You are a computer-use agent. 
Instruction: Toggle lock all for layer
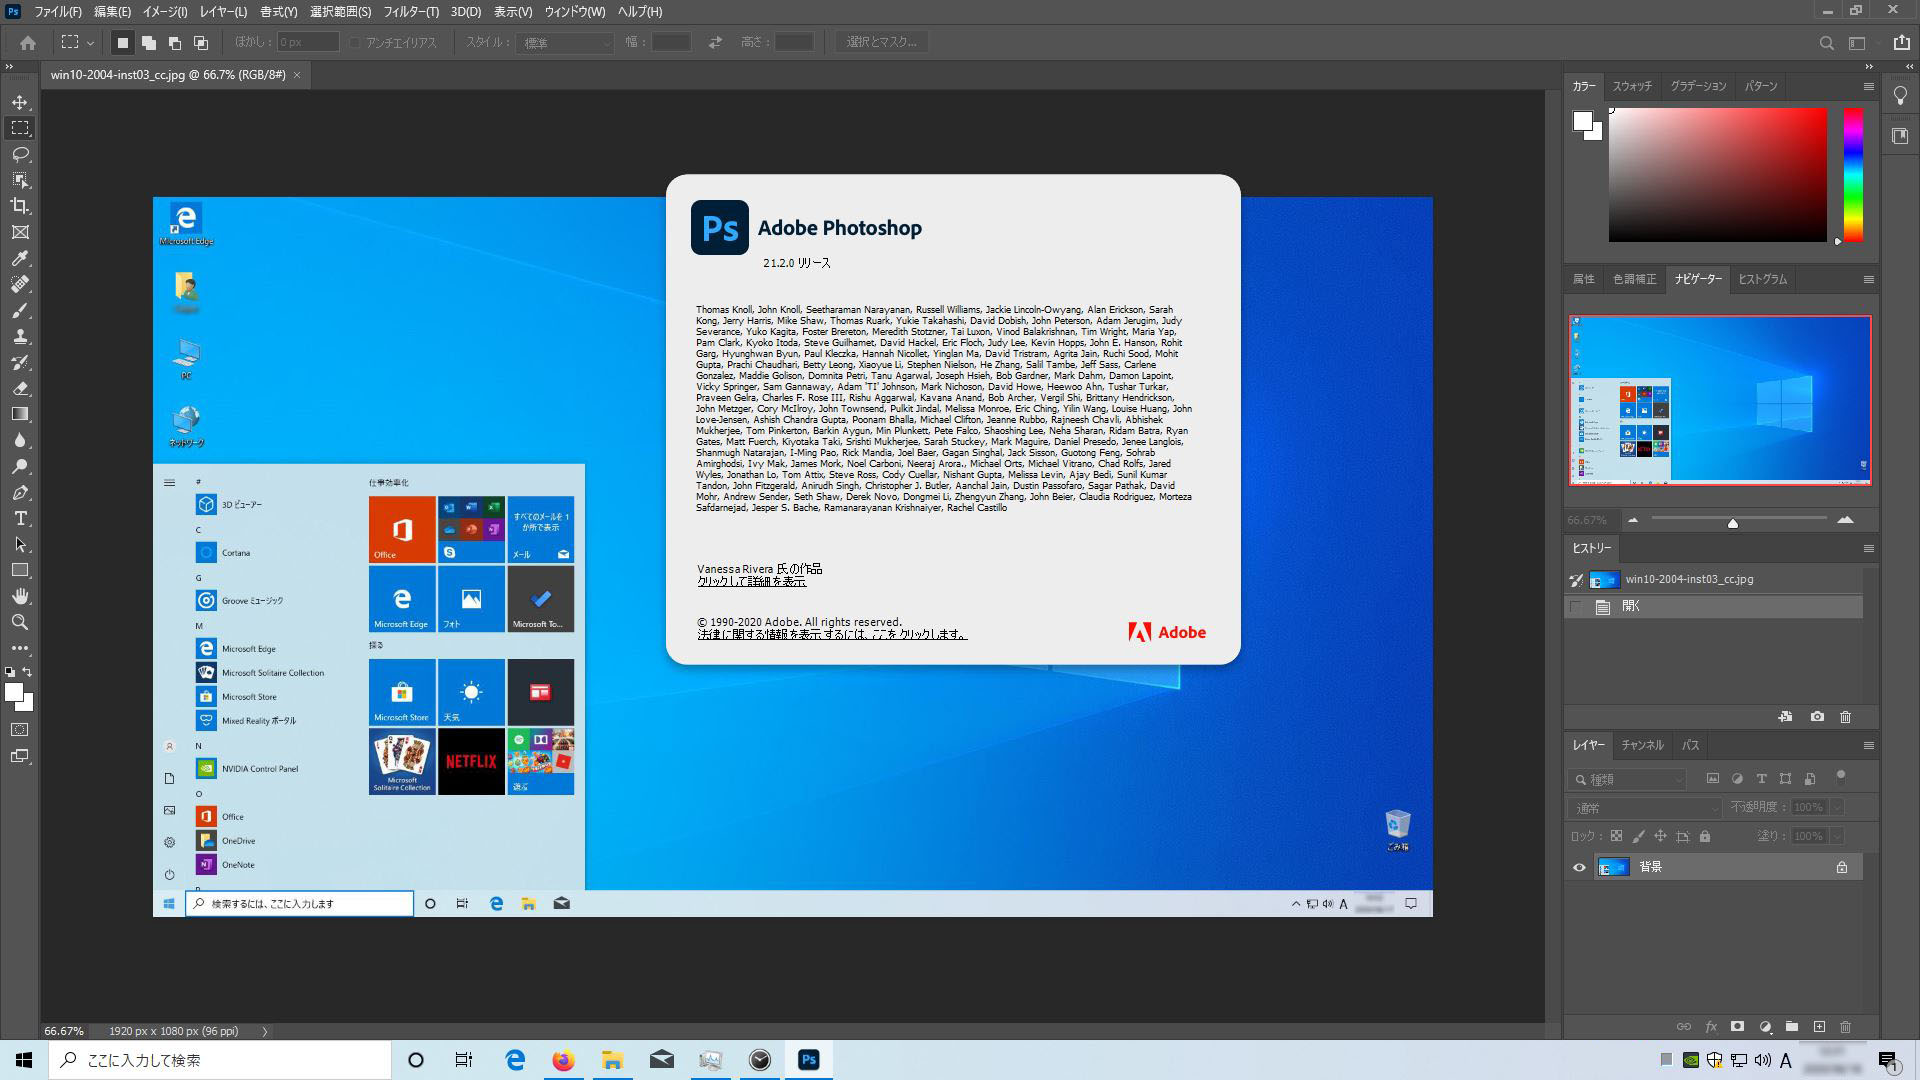1705,836
